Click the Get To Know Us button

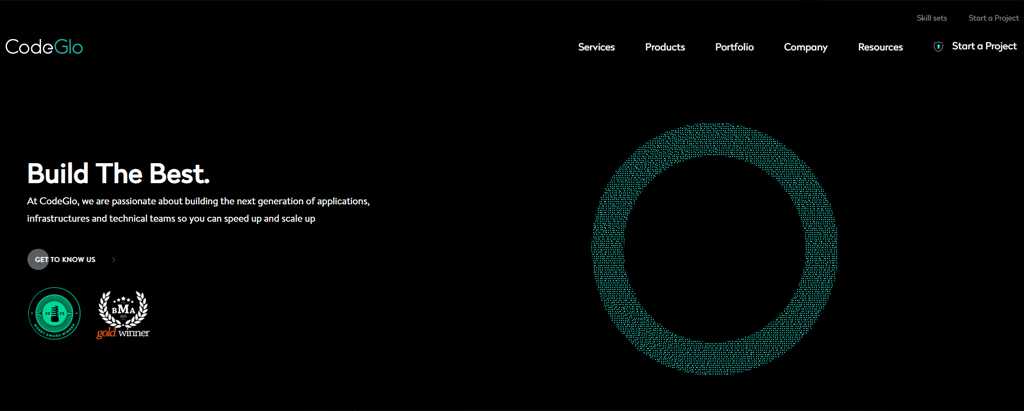point(65,259)
